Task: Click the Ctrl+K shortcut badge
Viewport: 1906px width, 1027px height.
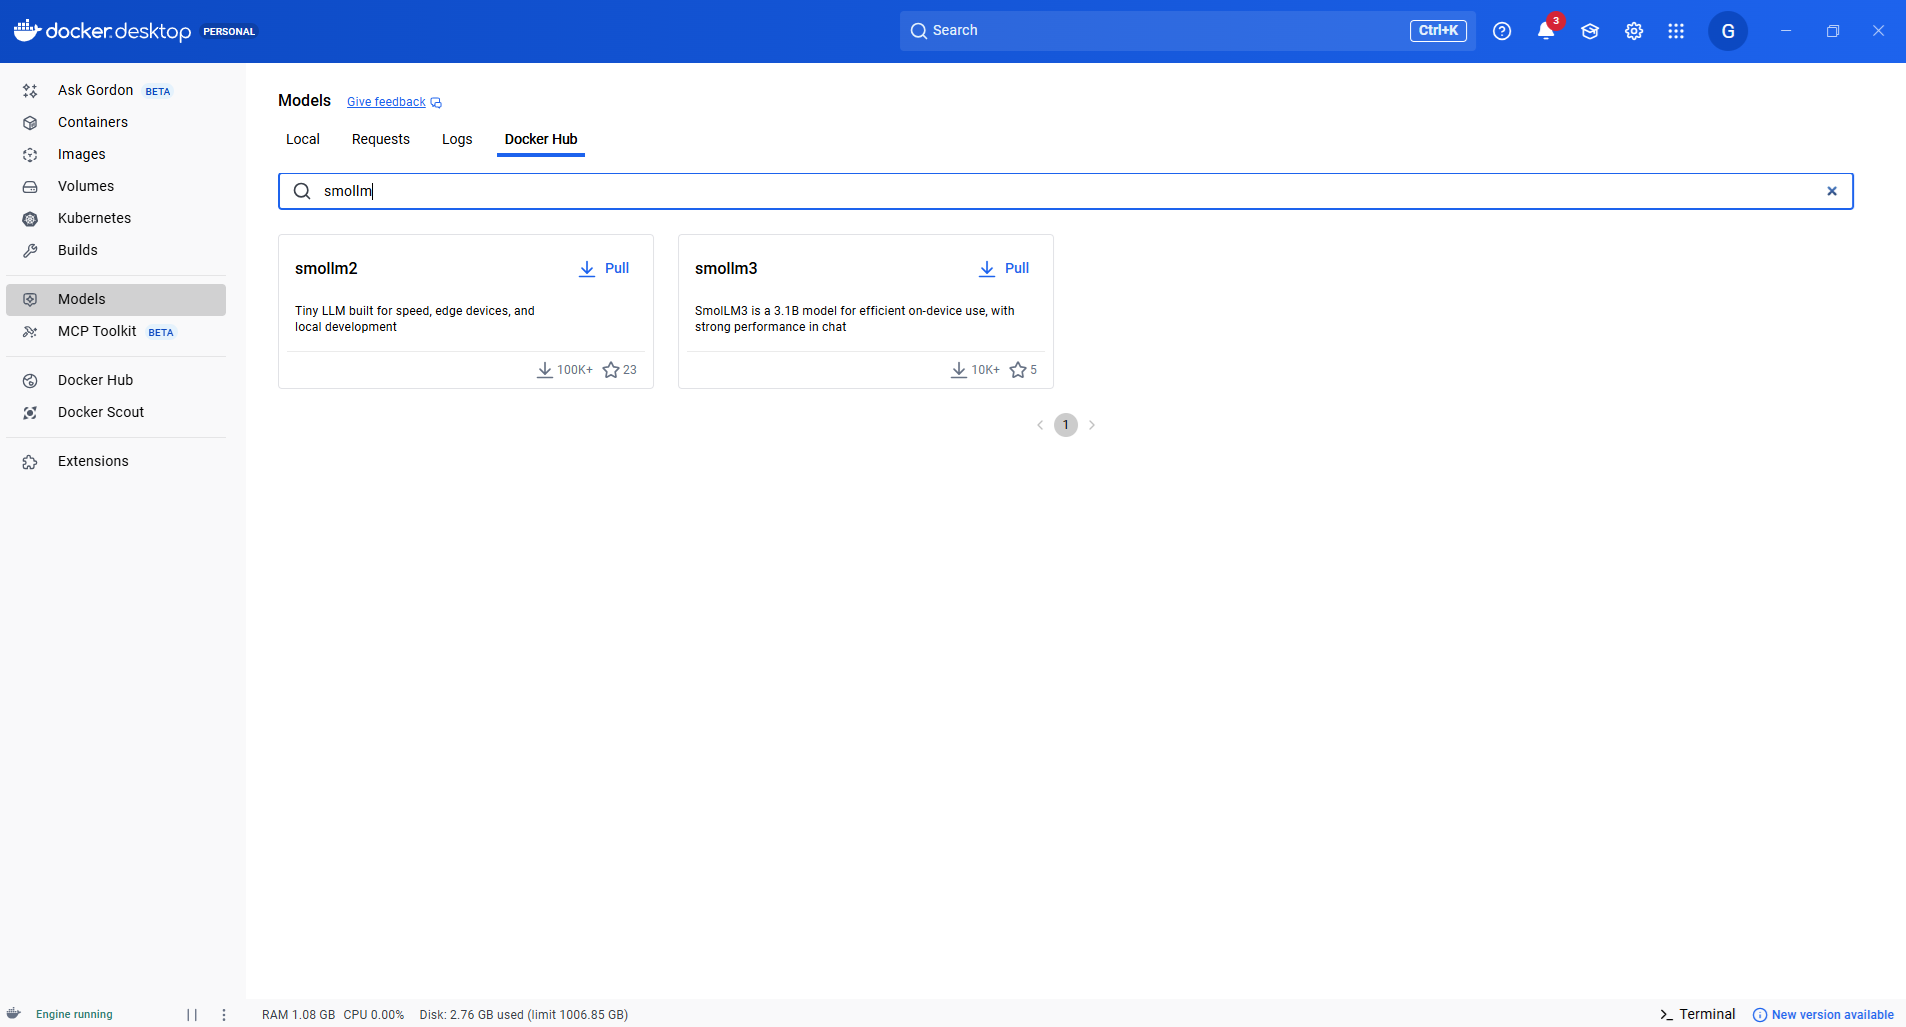Action: pyautogui.click(x=1438, y=31)
